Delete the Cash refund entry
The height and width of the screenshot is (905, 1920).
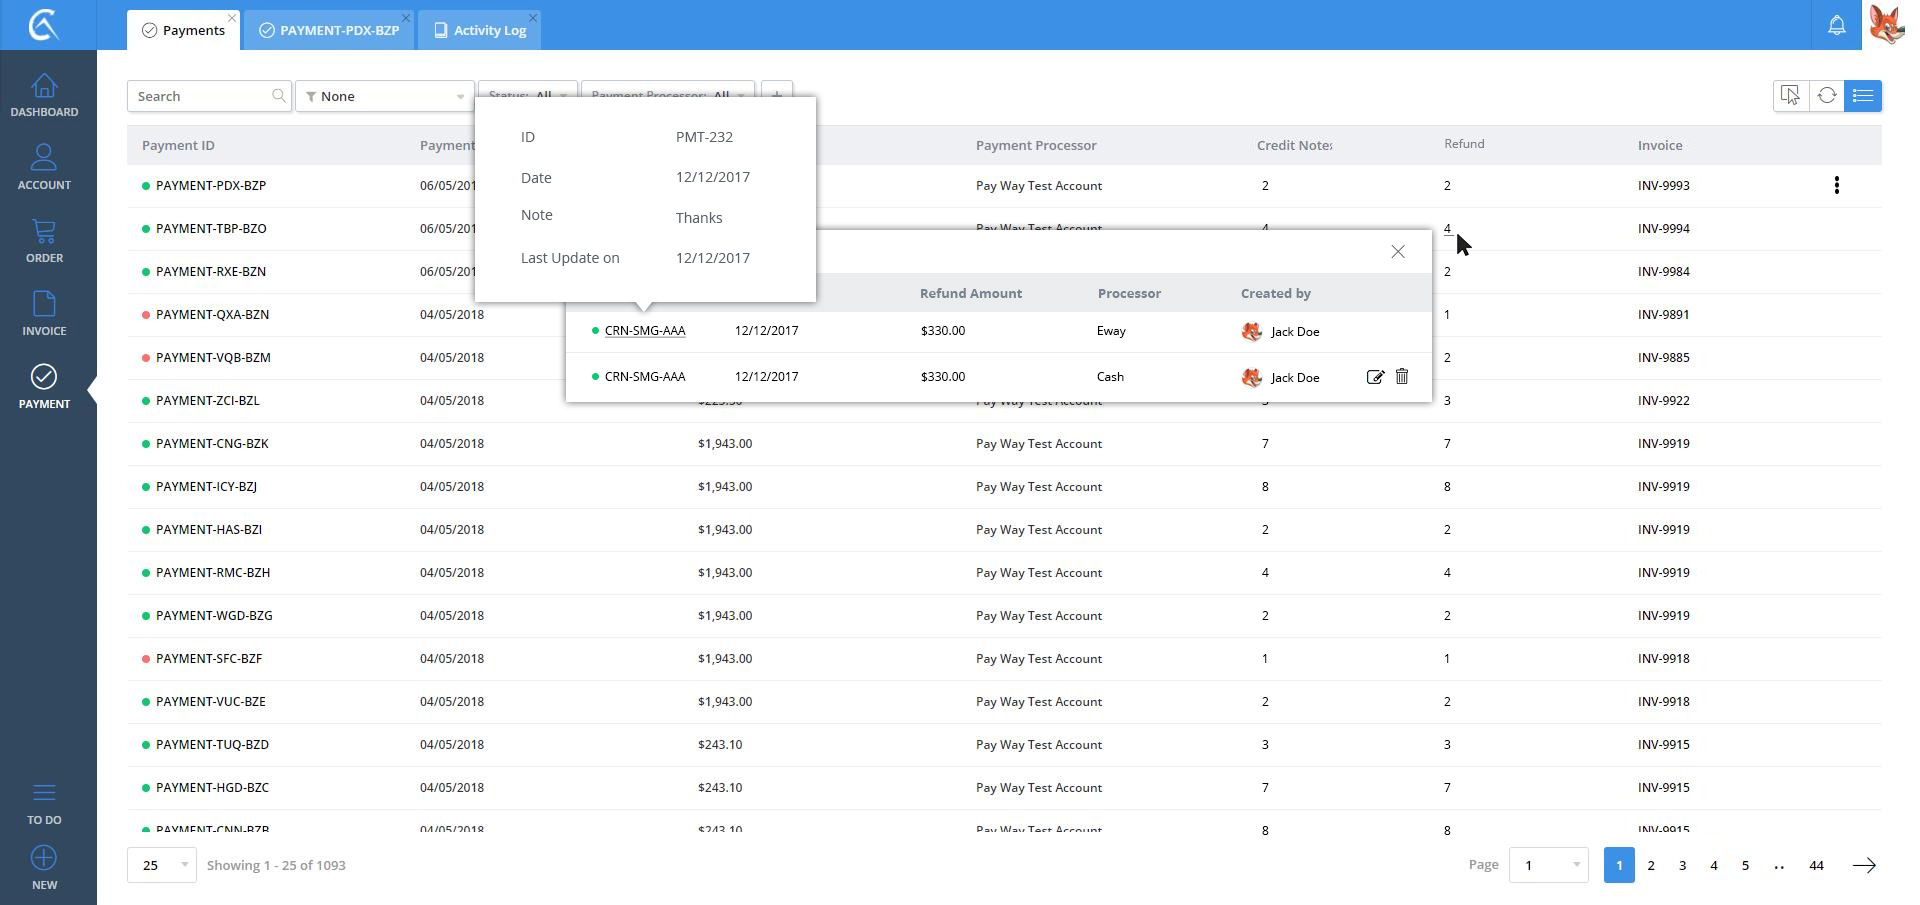1402,377
